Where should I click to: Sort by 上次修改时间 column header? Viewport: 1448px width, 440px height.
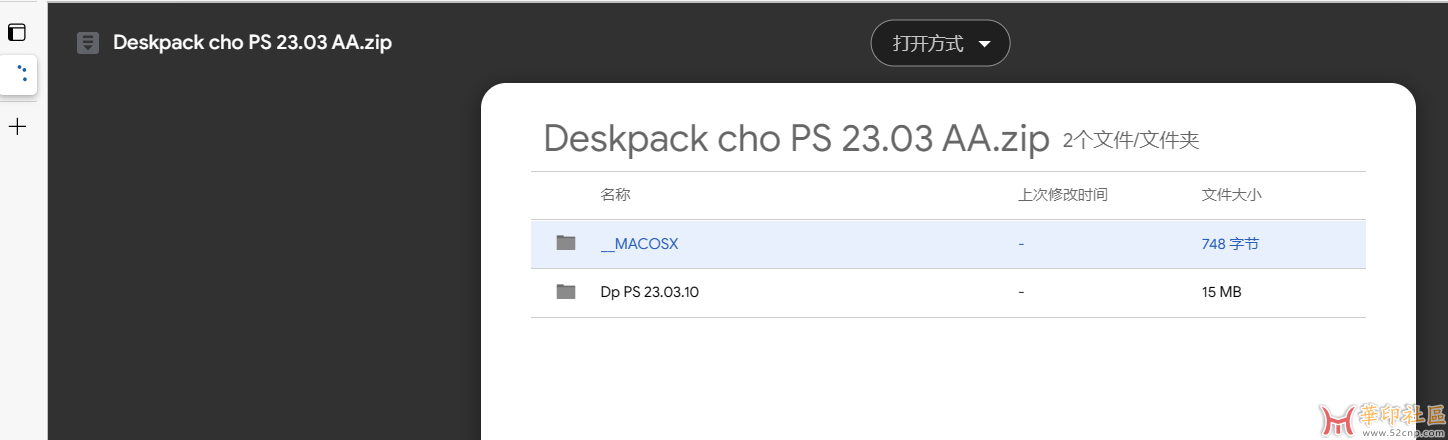[x=1062, y=195]
